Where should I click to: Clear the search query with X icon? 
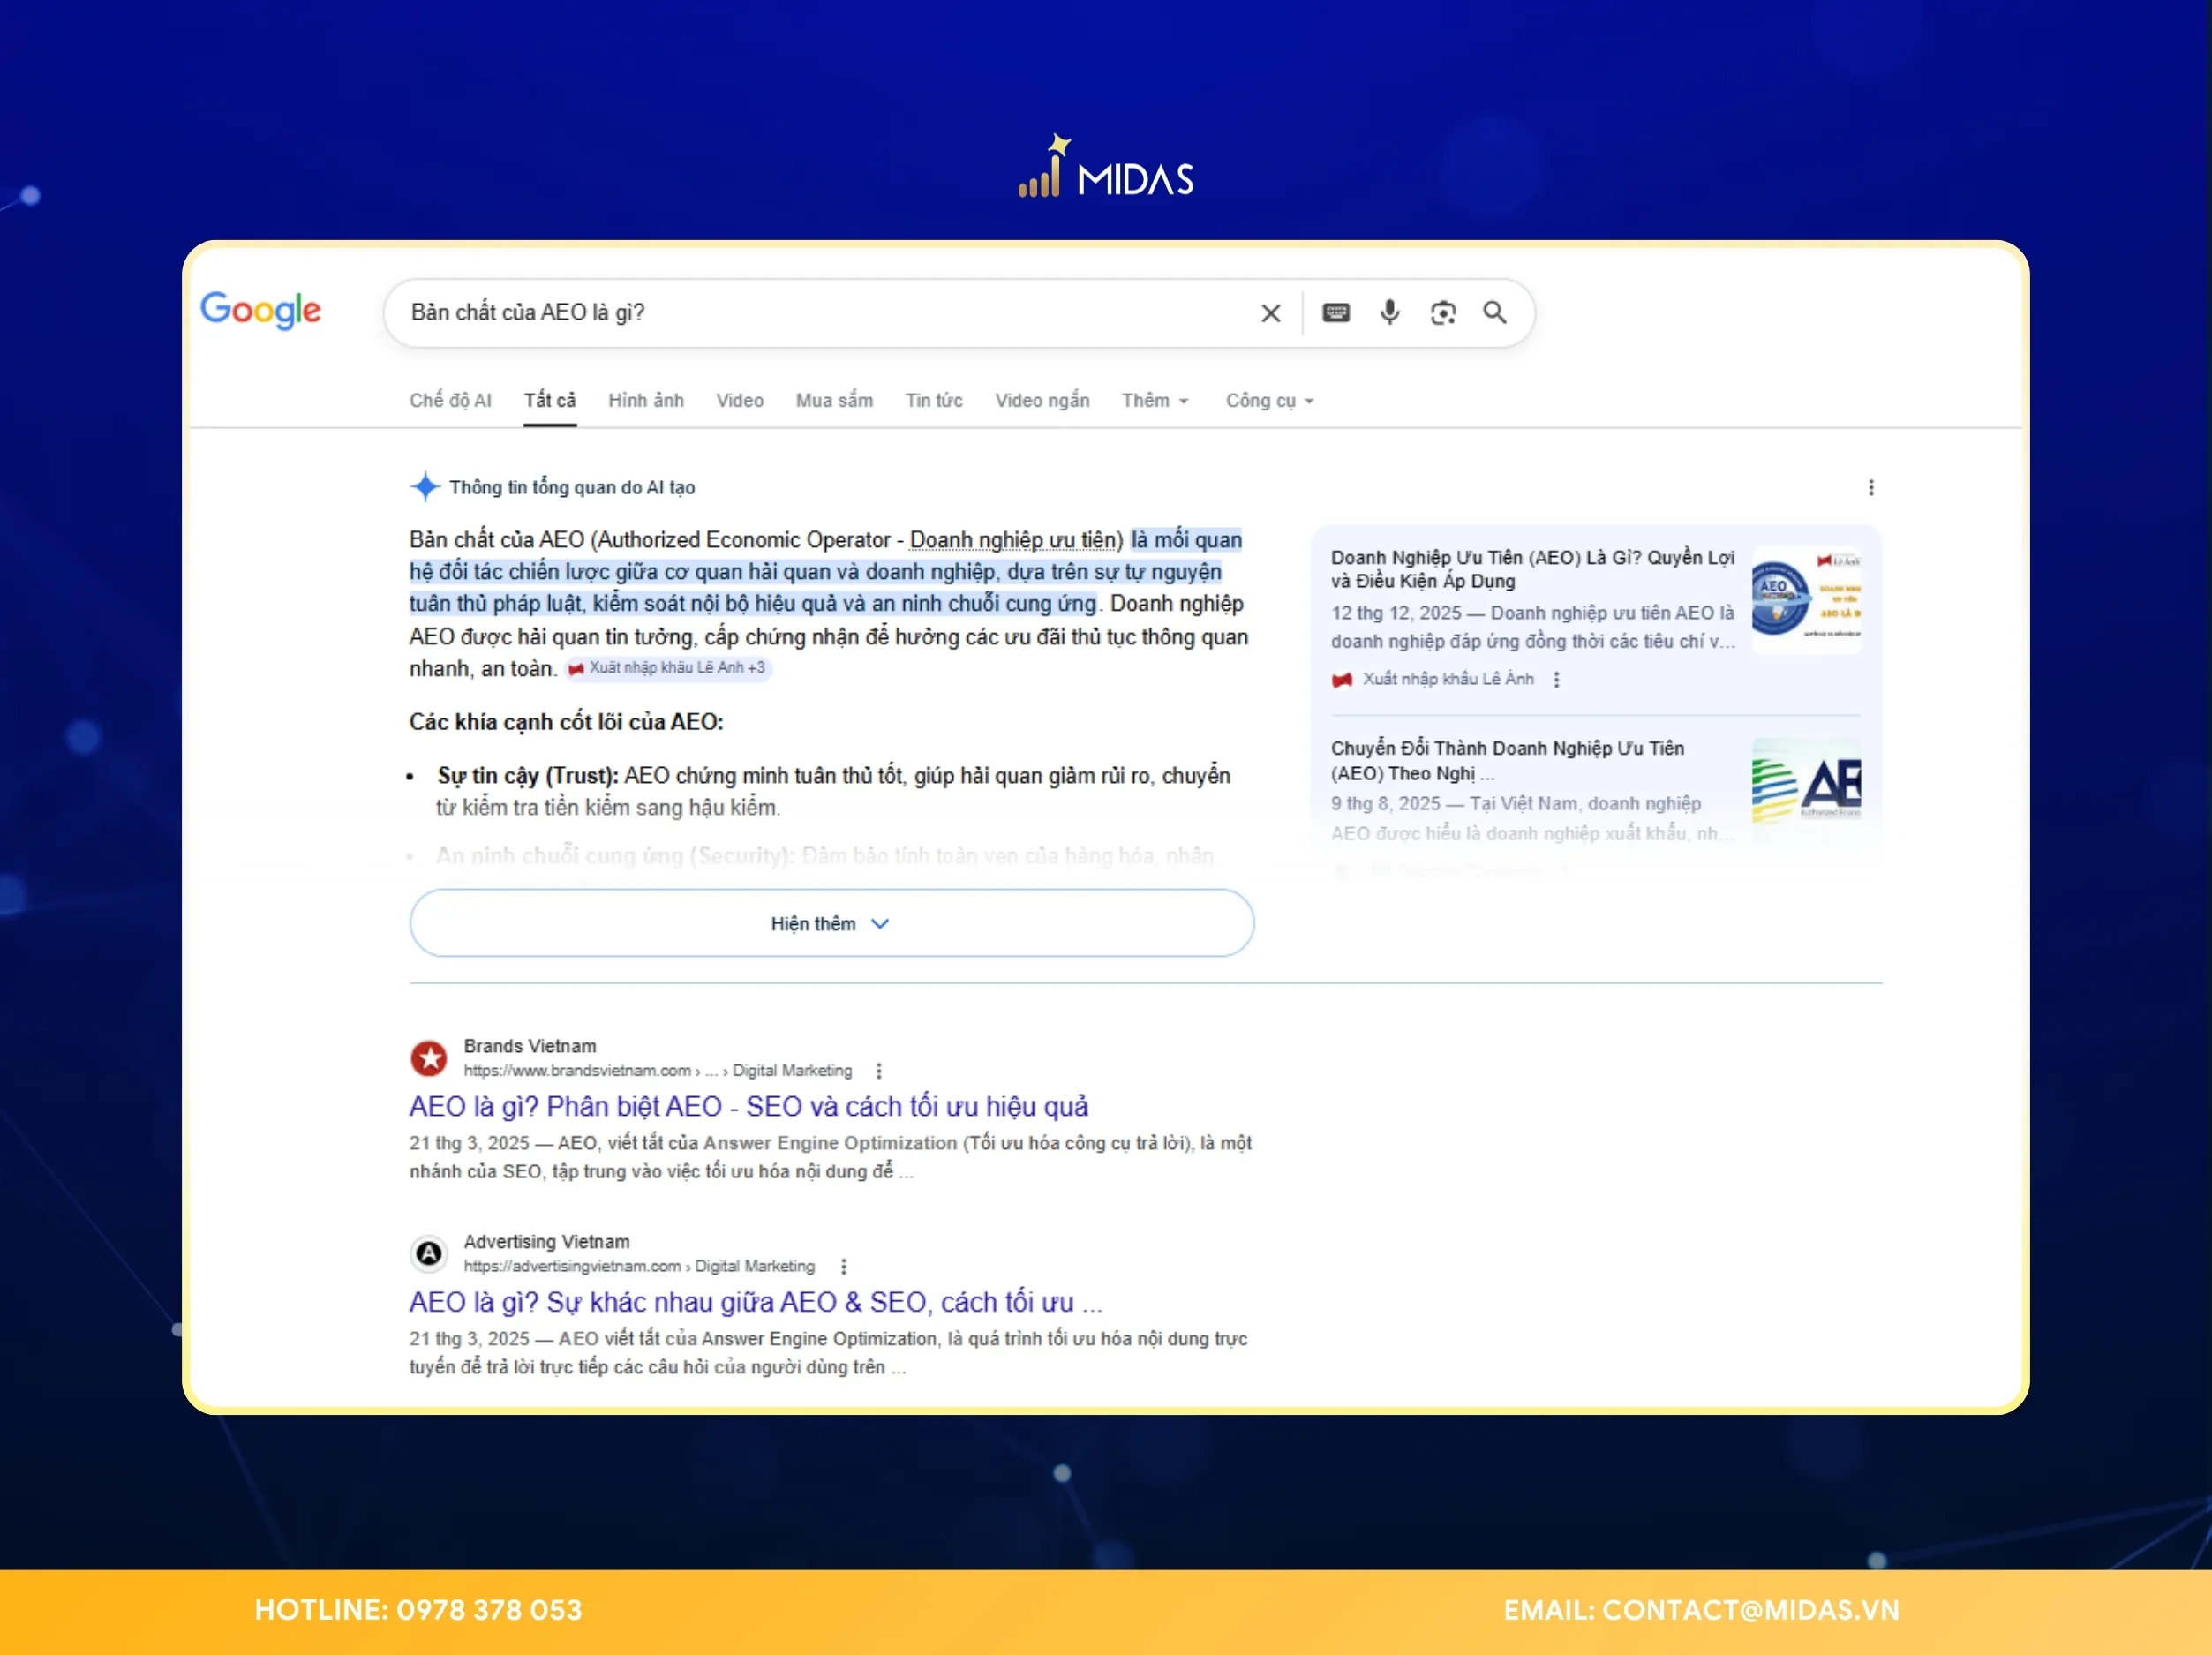(1270, 313)
